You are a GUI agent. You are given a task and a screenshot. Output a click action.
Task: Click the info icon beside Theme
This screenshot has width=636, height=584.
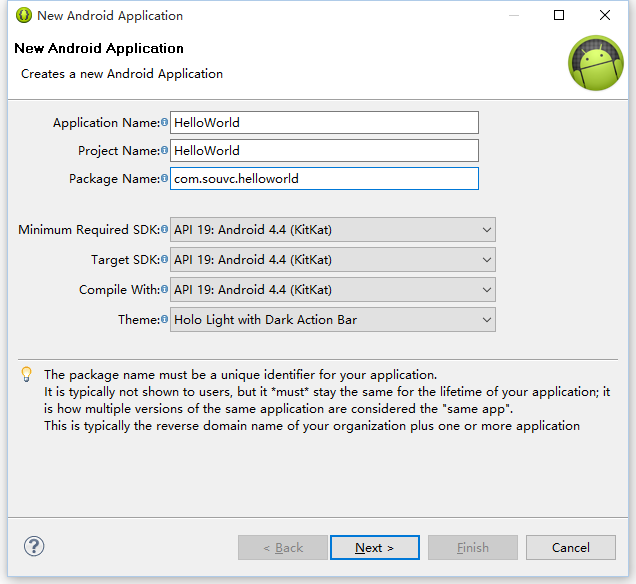tap(165, 320)
